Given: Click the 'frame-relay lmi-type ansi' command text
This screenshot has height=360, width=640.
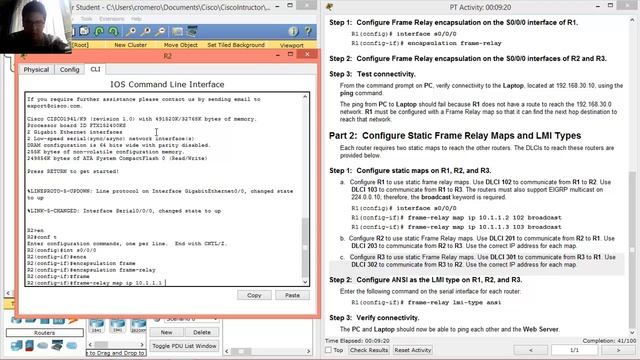Looking at the screenshot, I should pyautogui.click(x=454, y=302).
